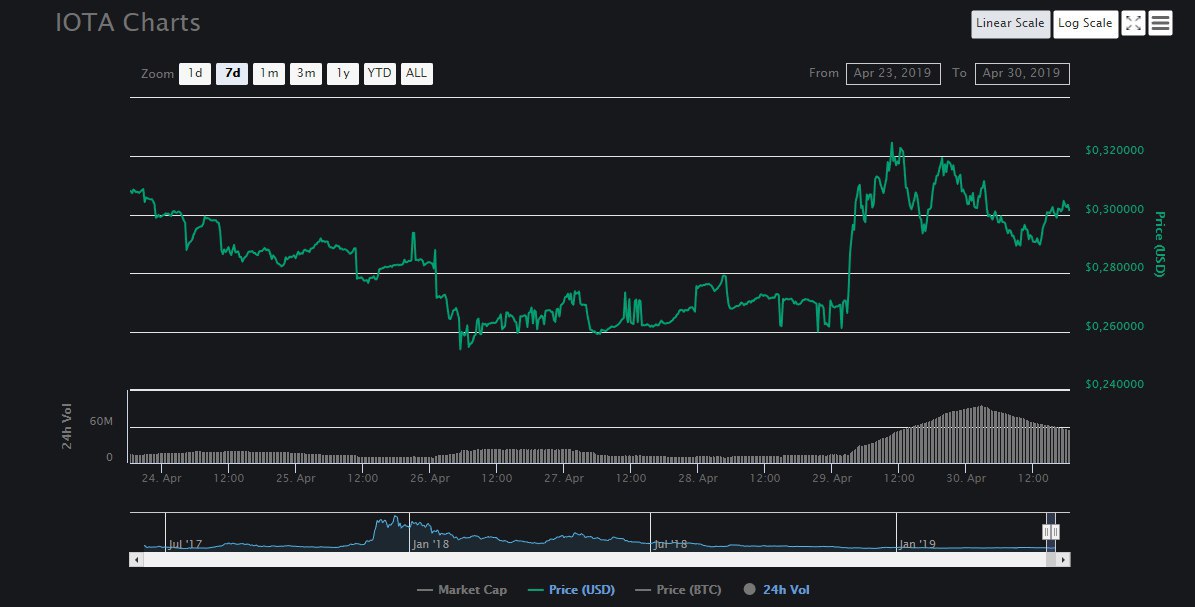The width and height of the screenshot is (1195, 607).
Task: Click Jan '19 marker in navigator
Action: pyautogui.click(x=917, y=544)
